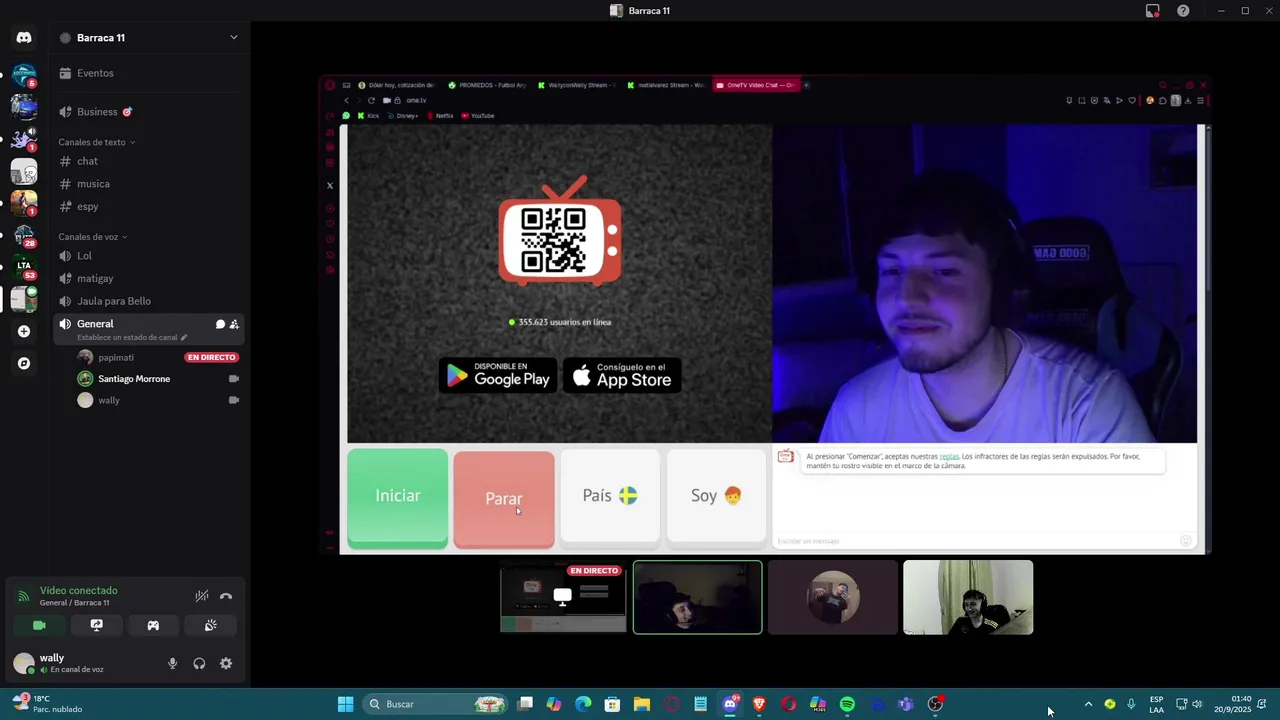This screenshot has width=1280, height=720.
Task: Click invite people icon on General channel
Action: click(234, 324)
